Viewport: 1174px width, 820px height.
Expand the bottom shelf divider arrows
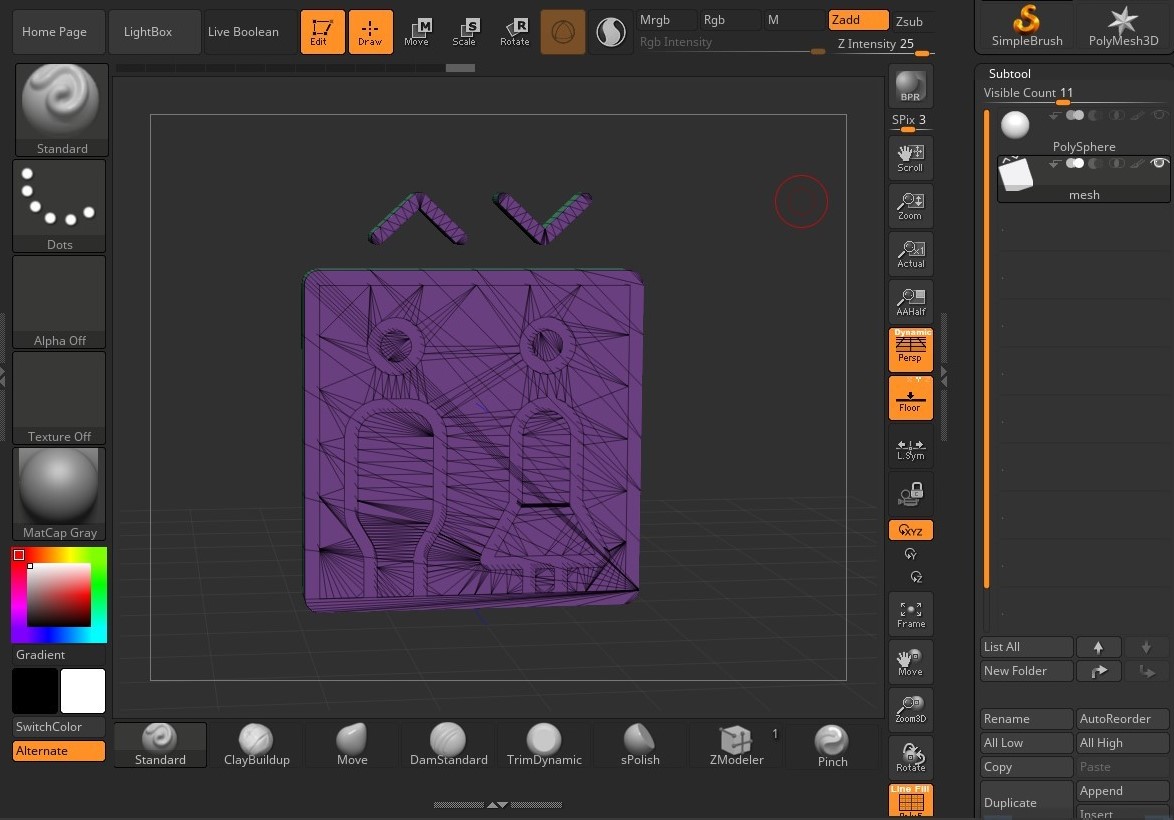click(497, 804)
